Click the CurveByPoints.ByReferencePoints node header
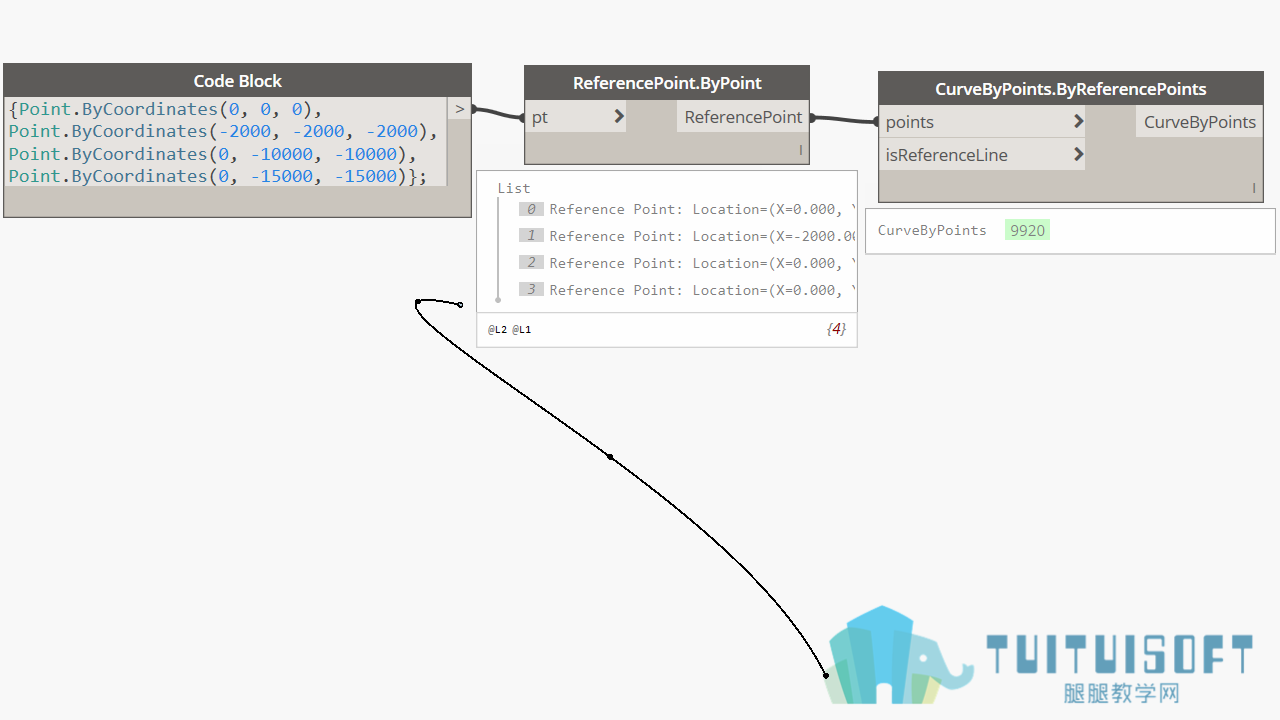This screenshot has width=1280, height=720. pos(1071,89)
